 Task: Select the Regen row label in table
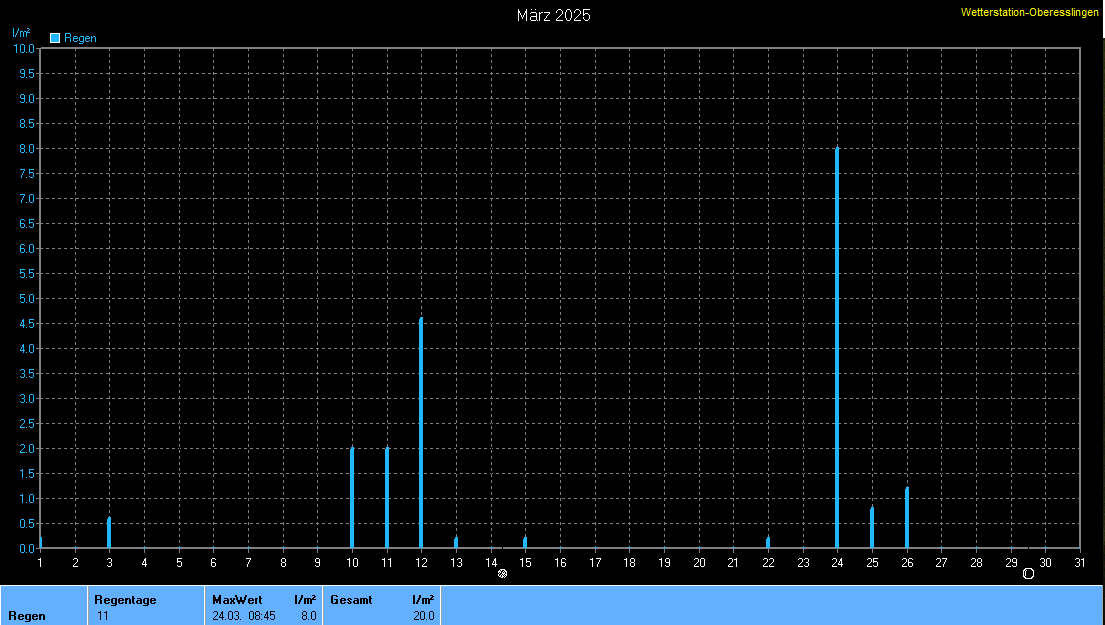click(x=27, y=616)
